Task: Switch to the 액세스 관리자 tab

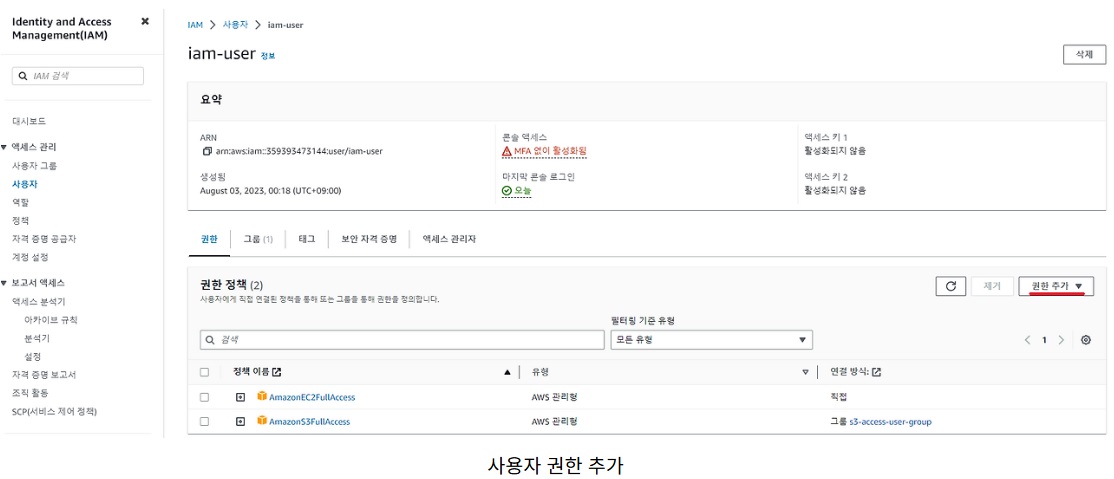Action: [449, 240]
